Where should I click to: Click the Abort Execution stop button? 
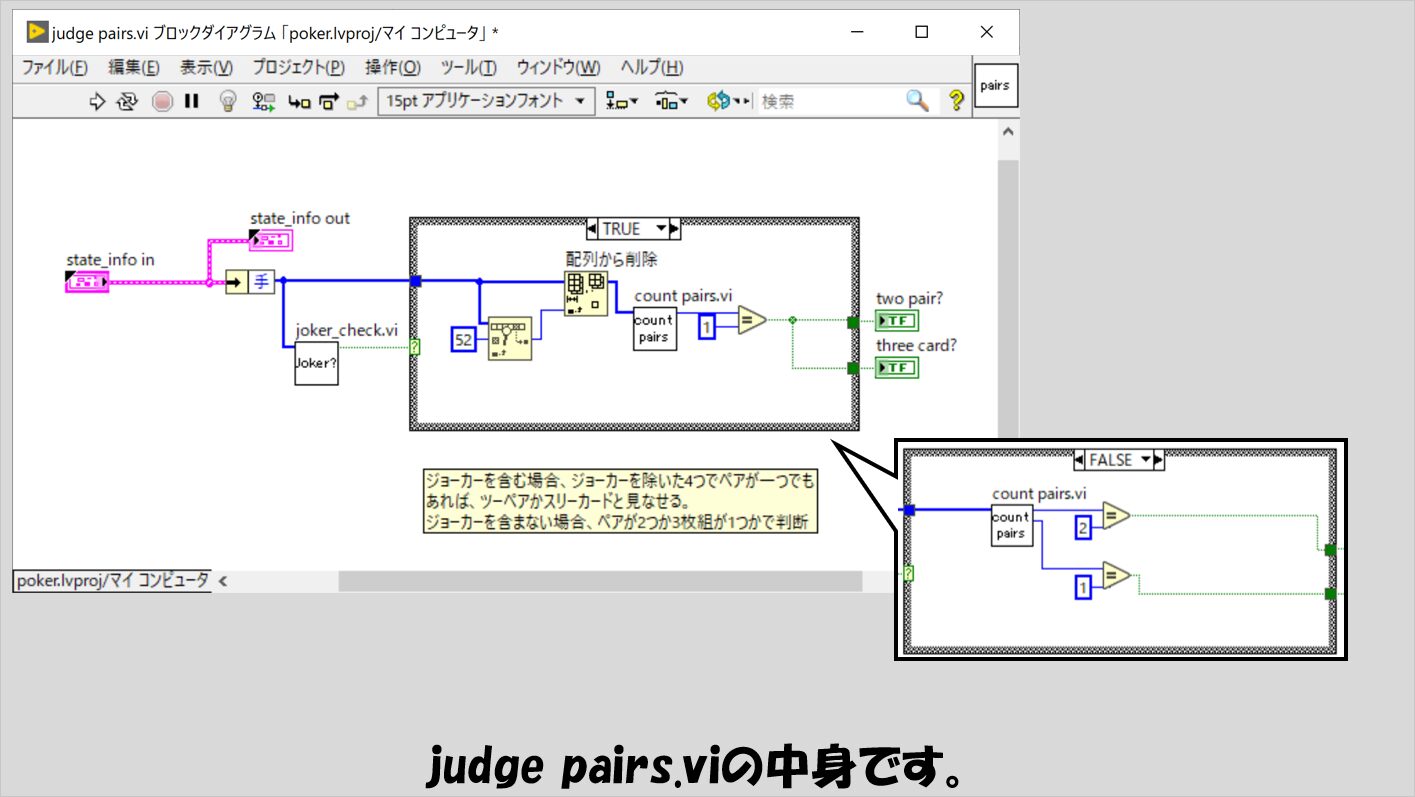click(x=162, y=101)
